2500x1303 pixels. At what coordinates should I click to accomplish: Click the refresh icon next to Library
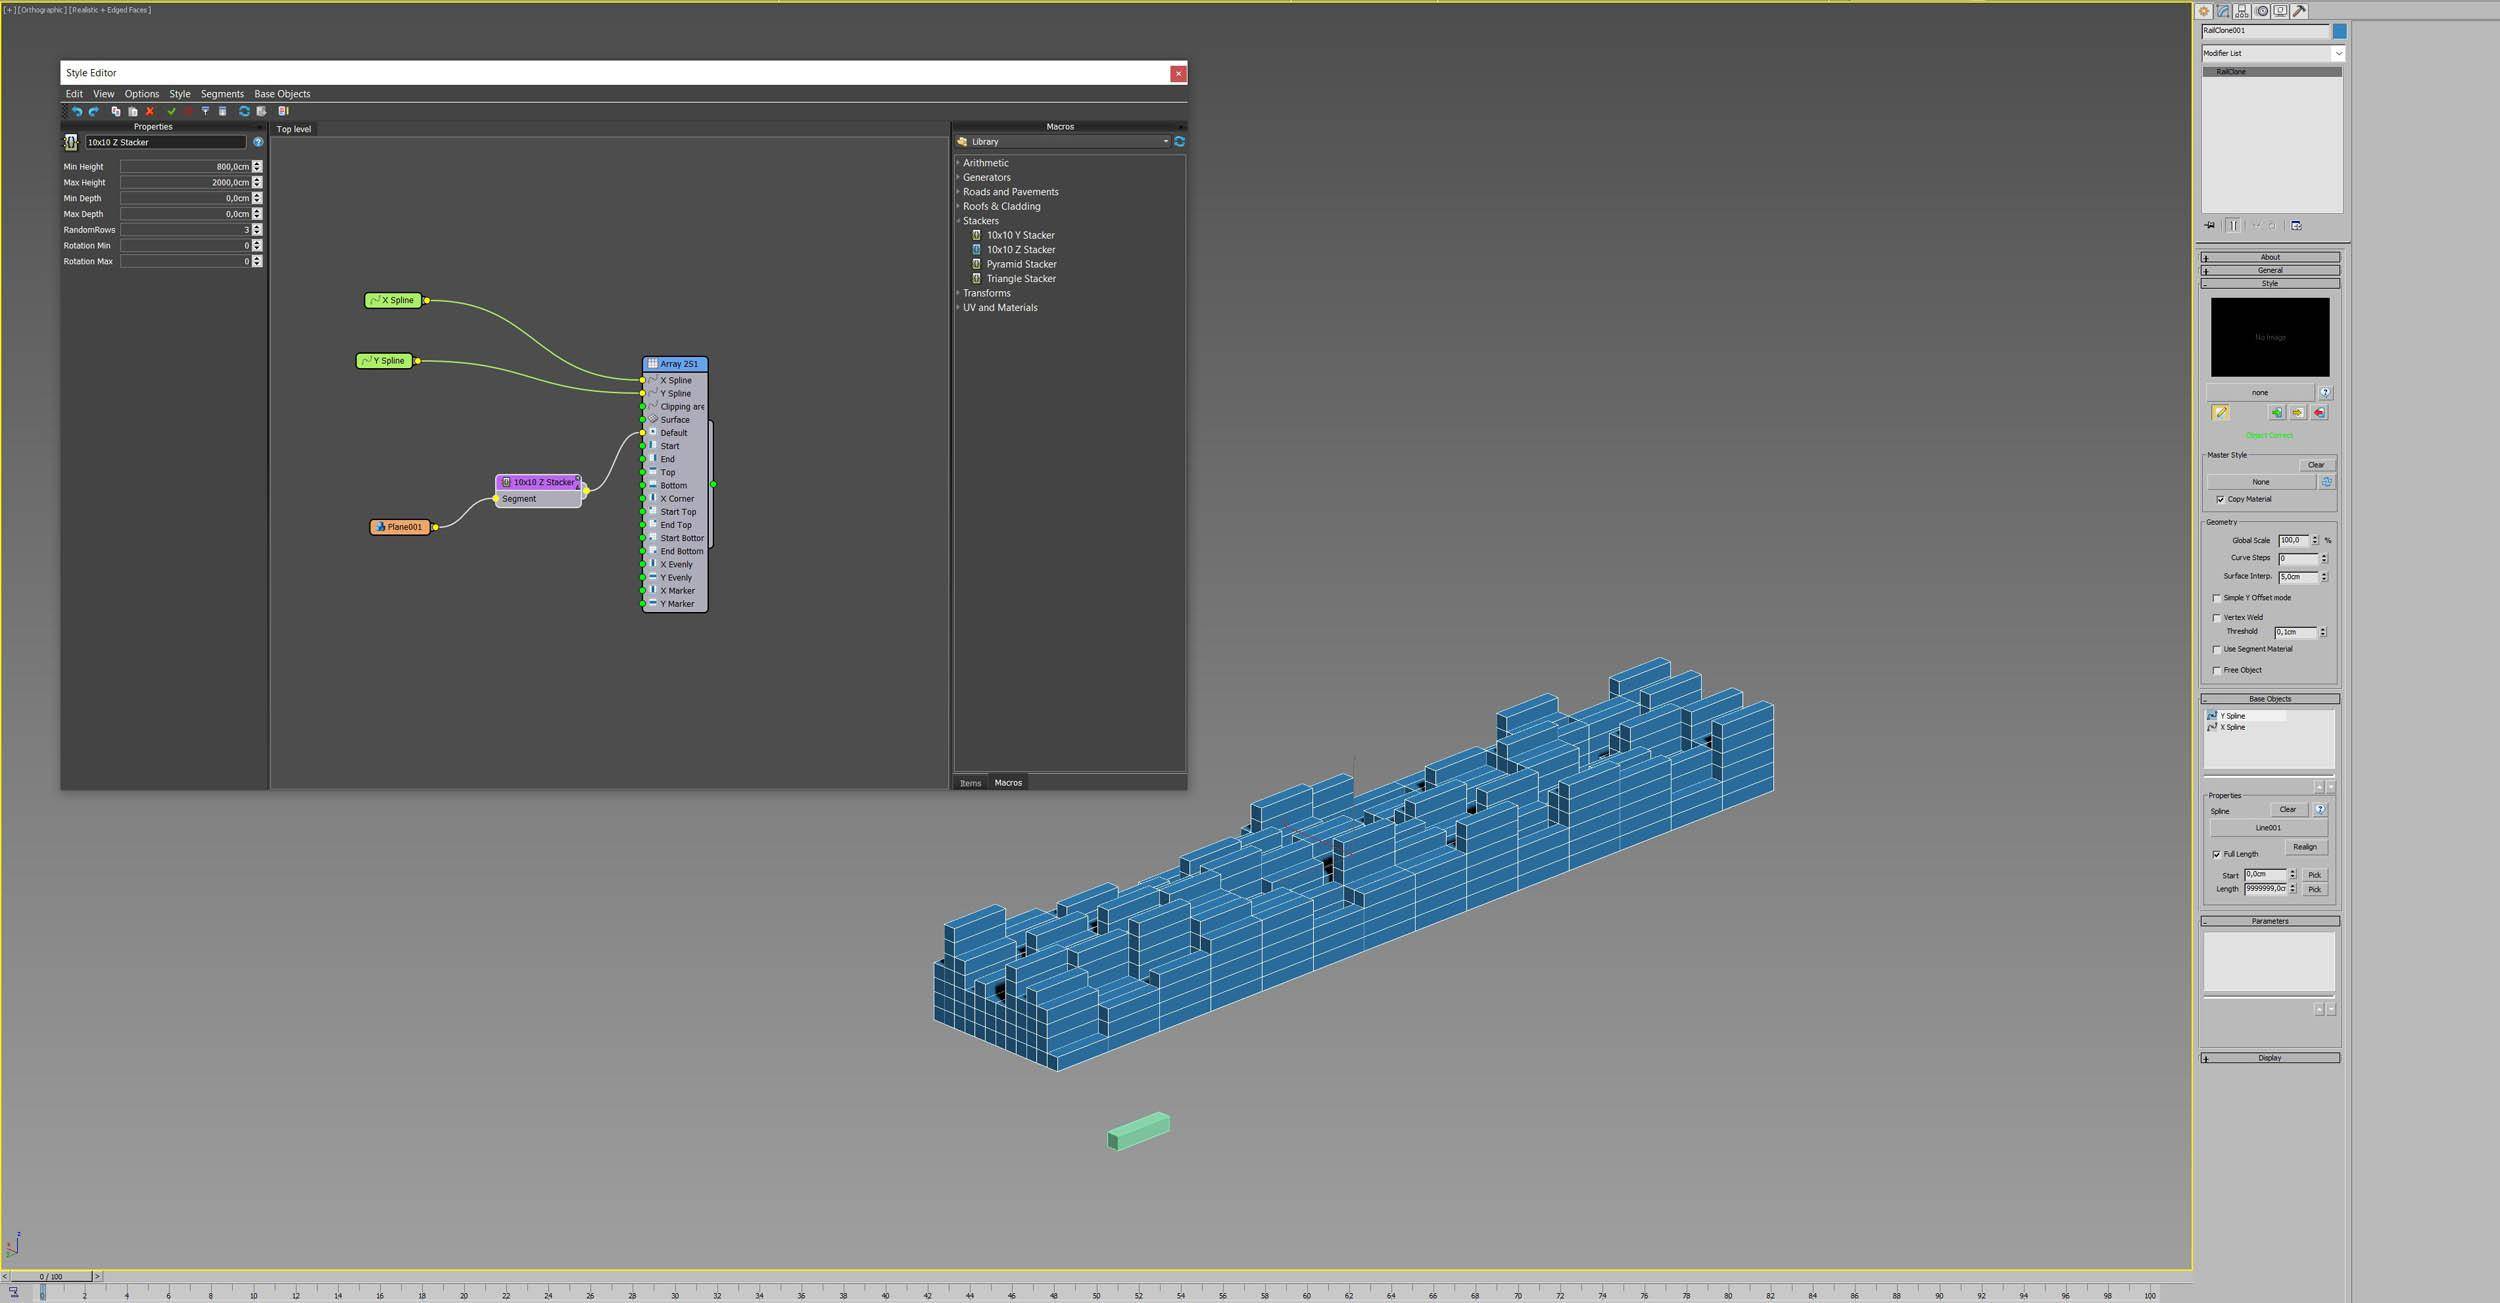[1179, 142]
